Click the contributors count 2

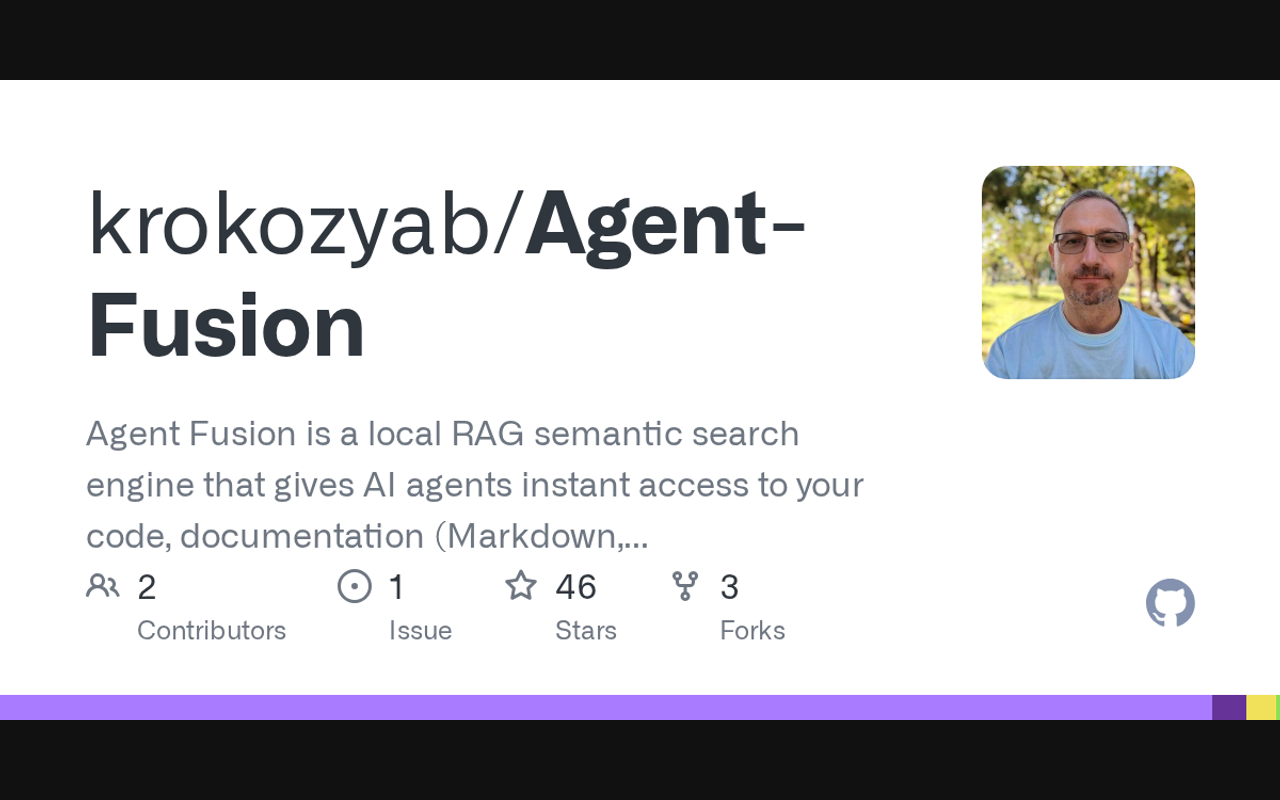(x=147, y=587)
